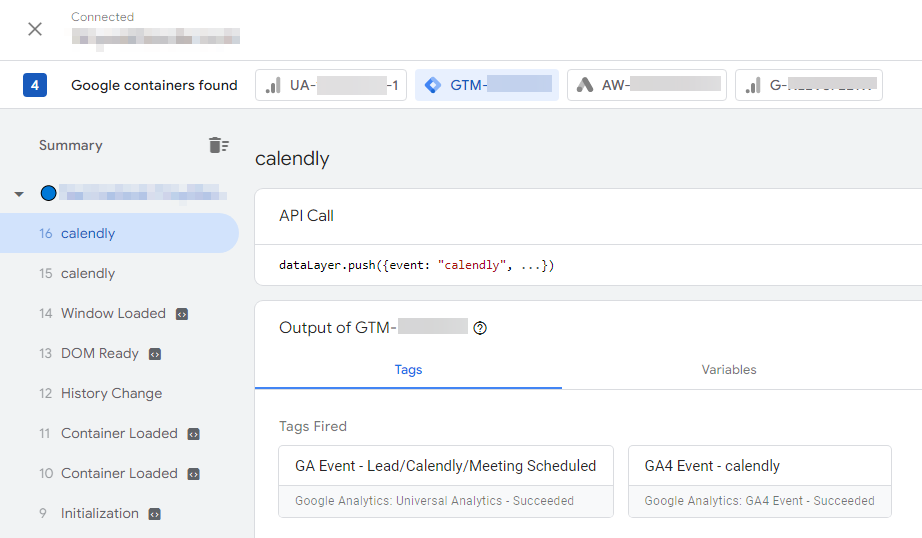Click code icon beside Container Loaded 11
This screenshot has width=922, height=538.
(x=193, y=434)
